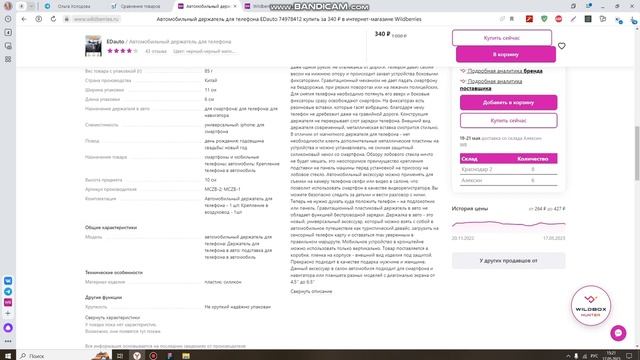
Task: Click В корзину pink header button
Action: pos(506,54)
